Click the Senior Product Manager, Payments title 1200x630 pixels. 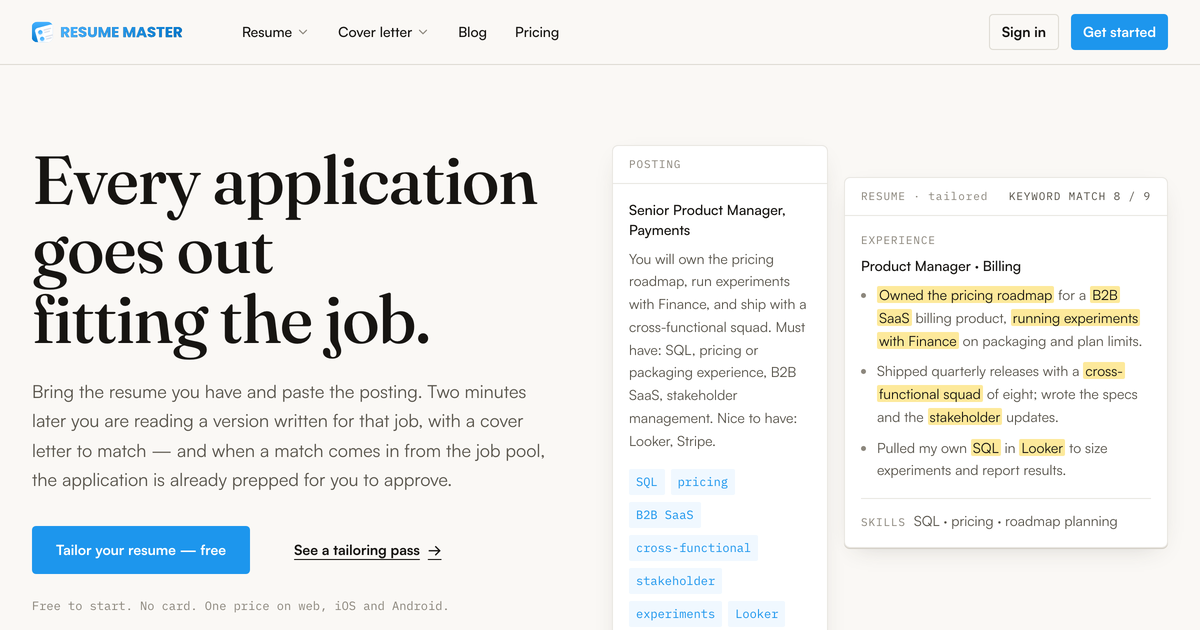coord(707,220)
